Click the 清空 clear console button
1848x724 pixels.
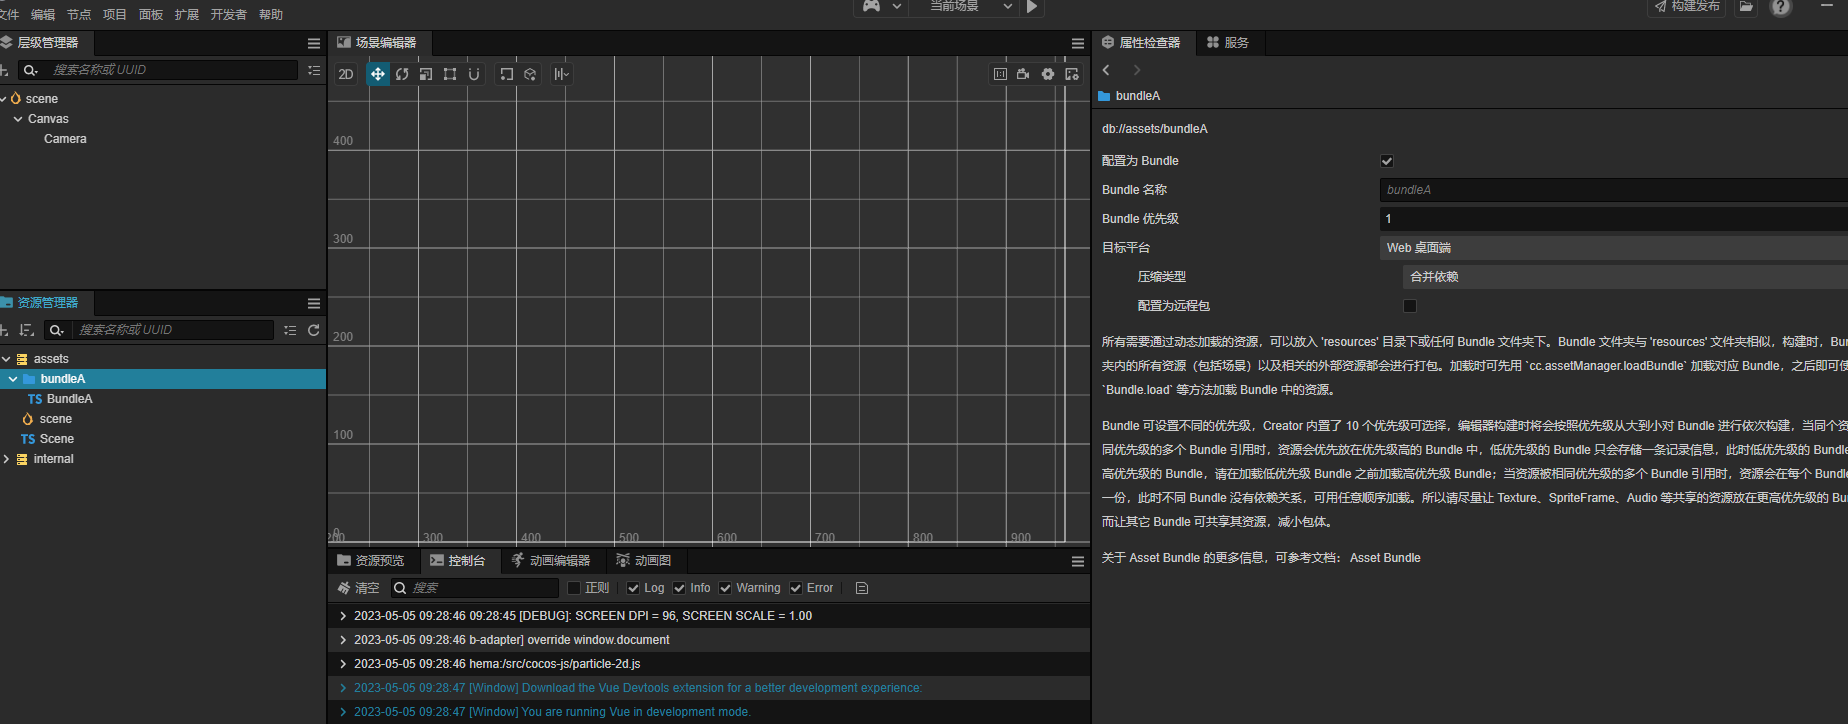(358, 588)
